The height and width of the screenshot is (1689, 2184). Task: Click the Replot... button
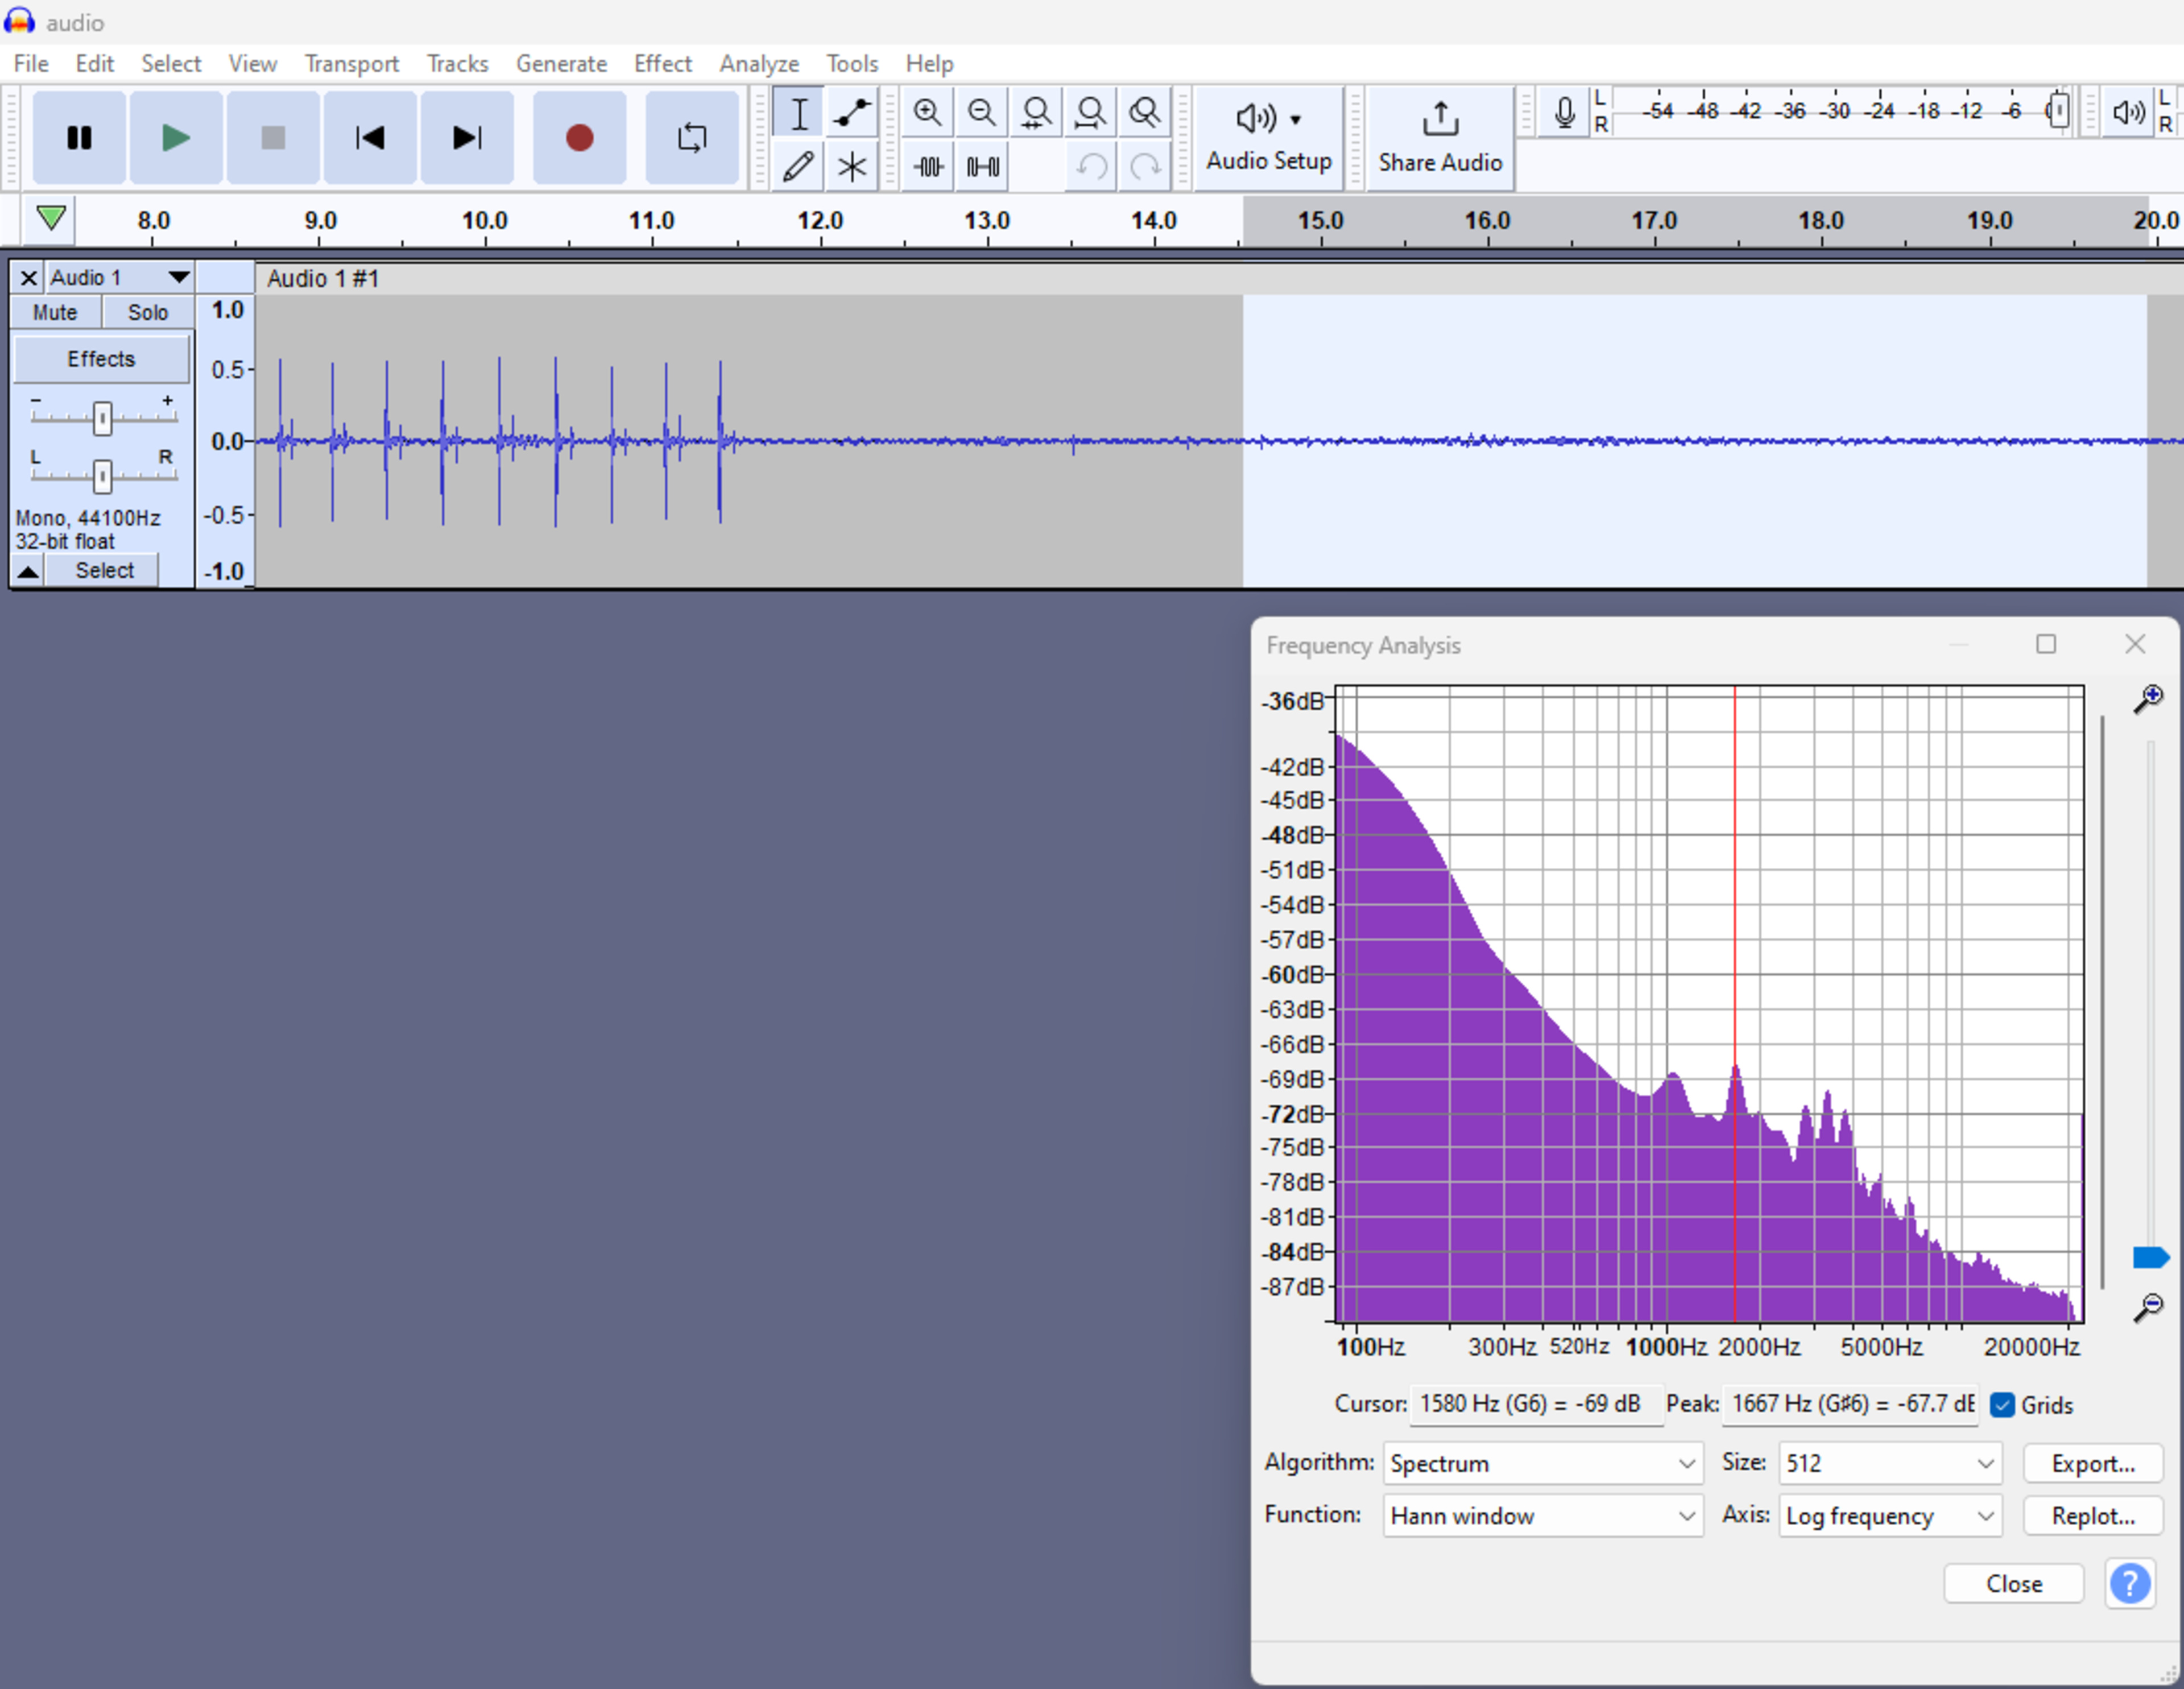tap(2092, 1516)
